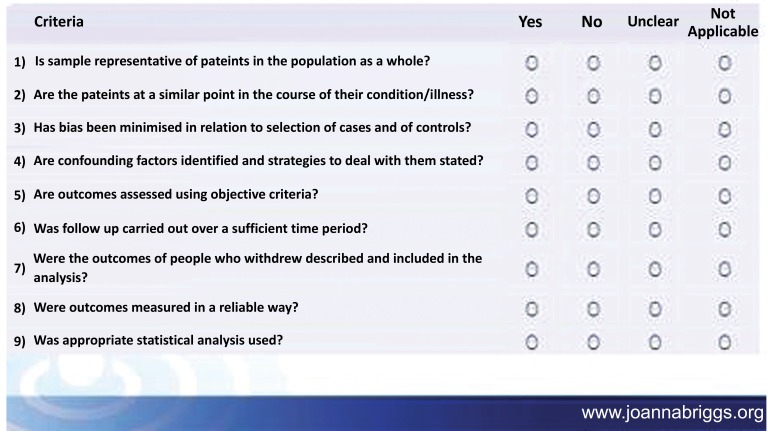Mark Yes for outcomes measured in reliable way

(531, 309)
